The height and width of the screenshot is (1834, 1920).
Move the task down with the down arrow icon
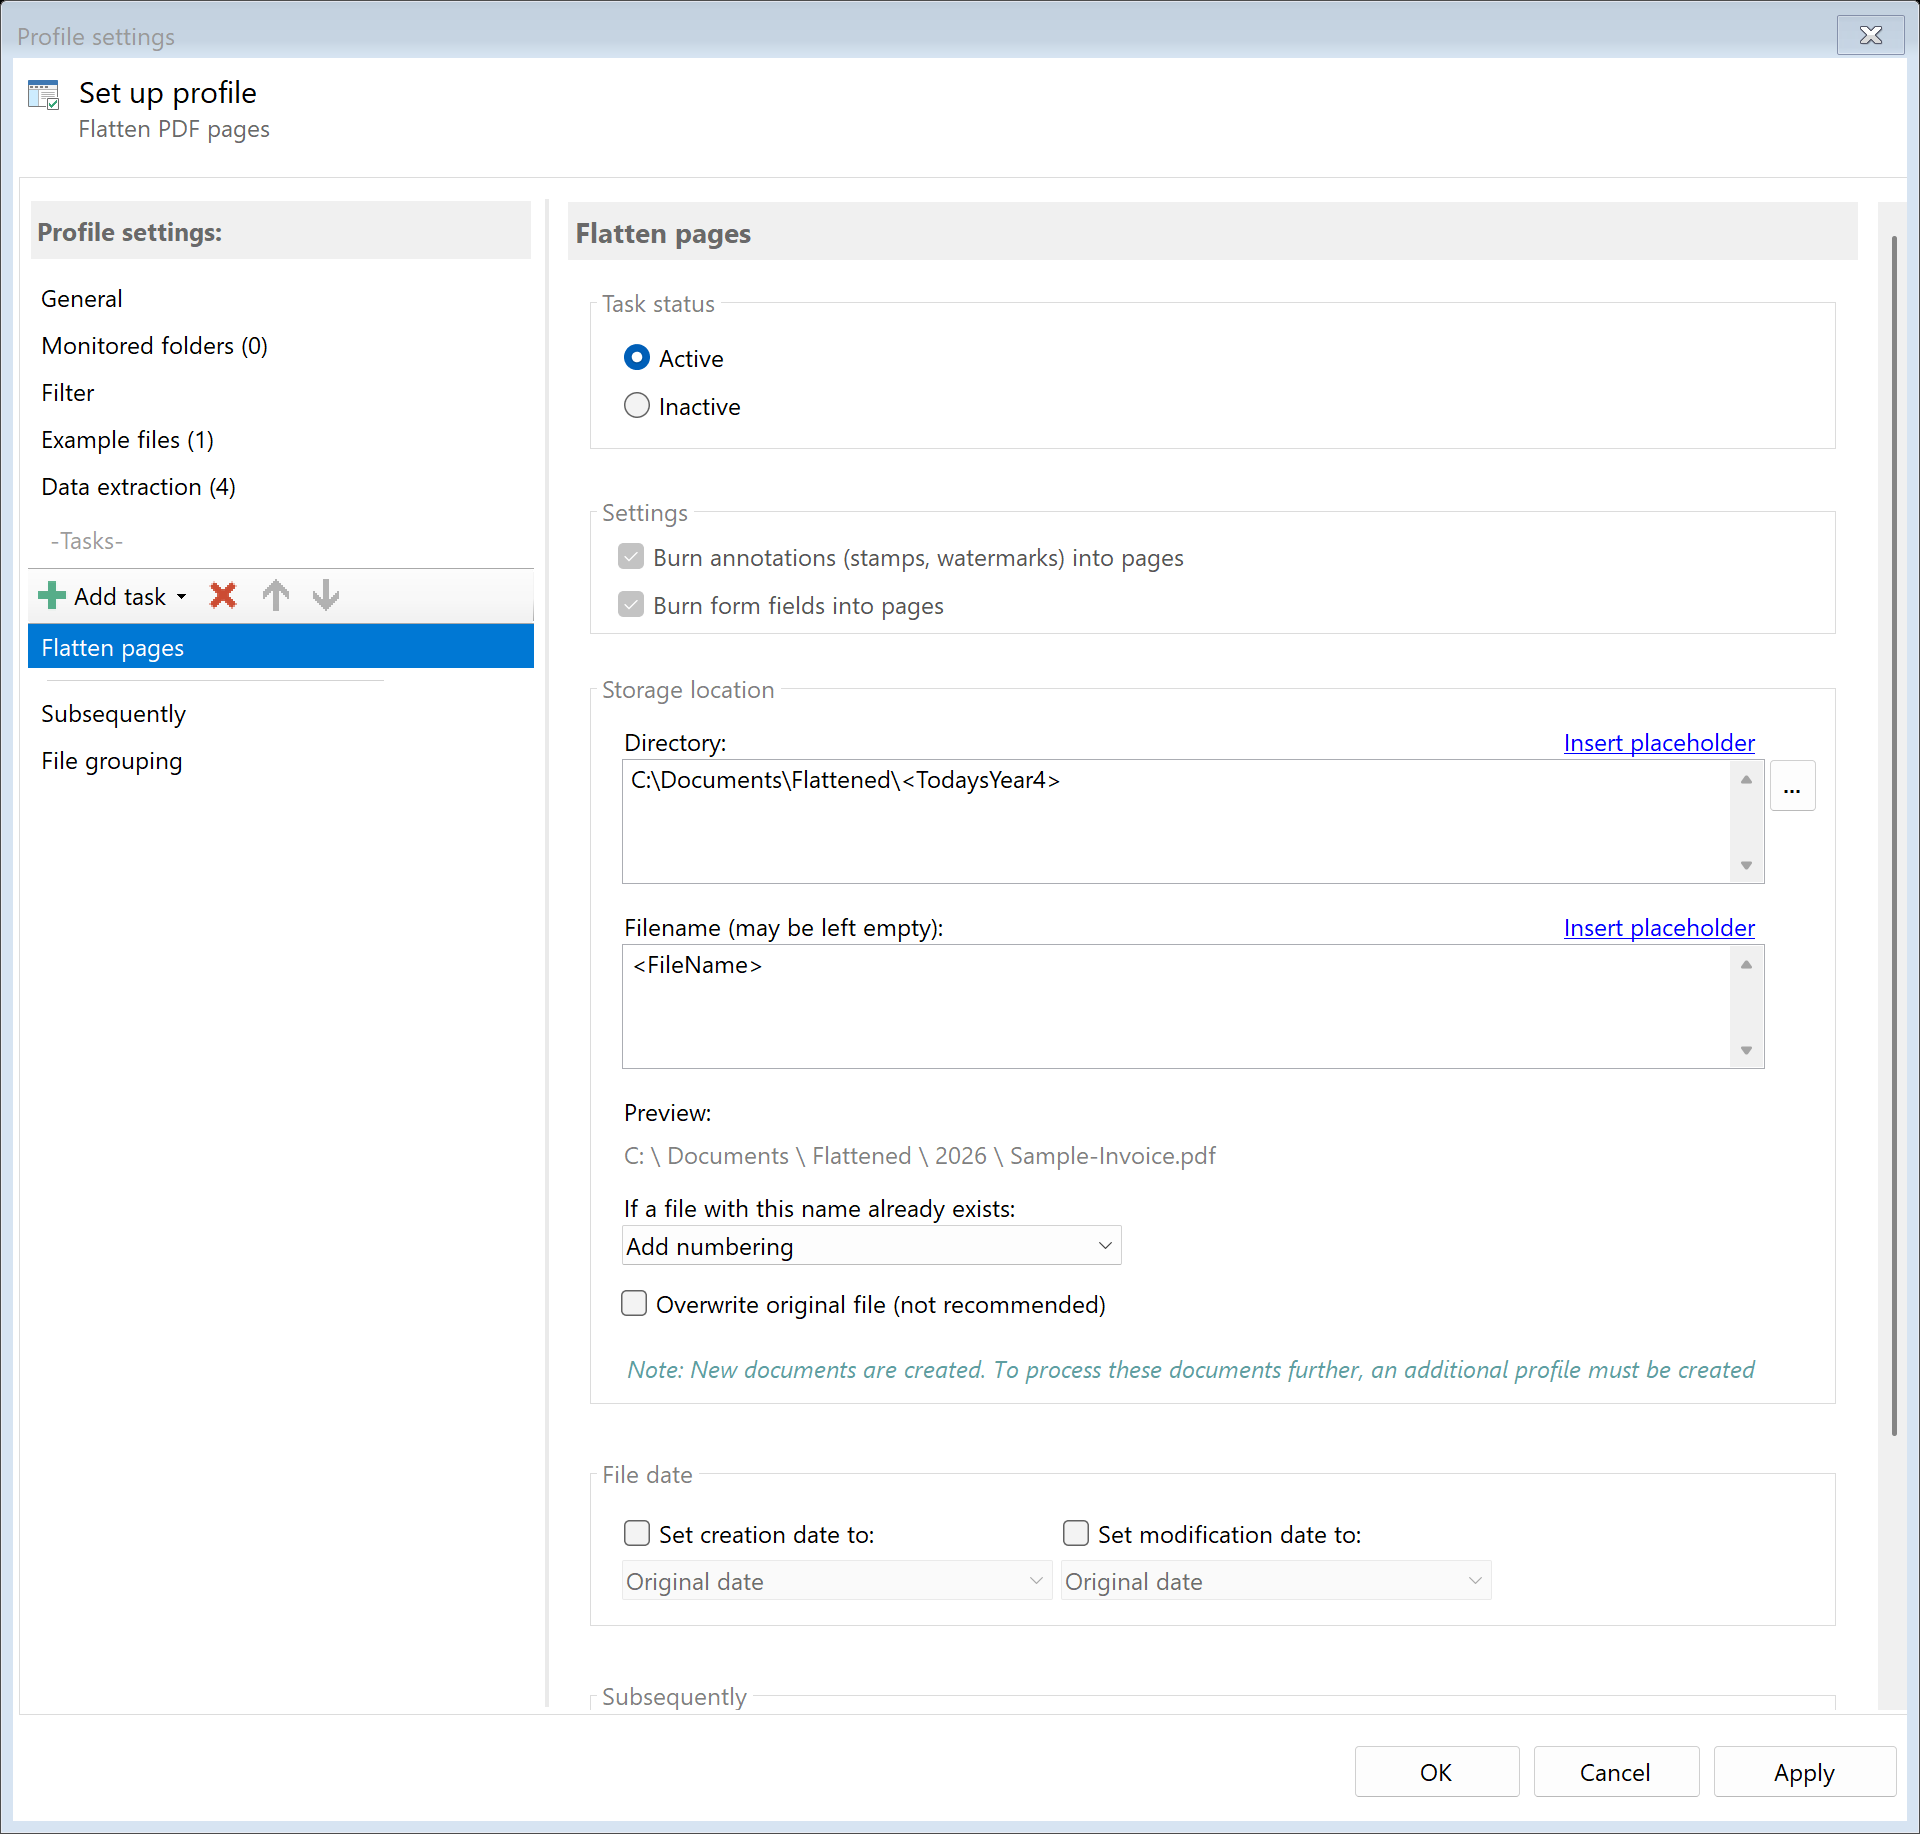click(x=326, y=596)
